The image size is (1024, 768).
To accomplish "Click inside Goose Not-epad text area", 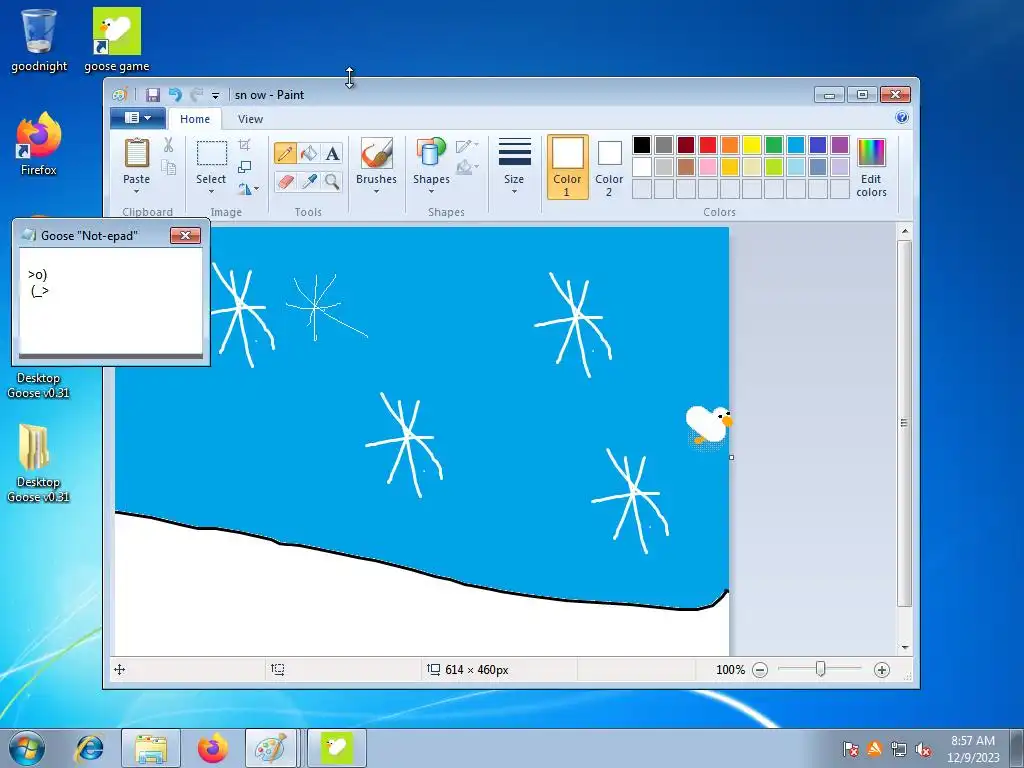I will click(111, 300).
